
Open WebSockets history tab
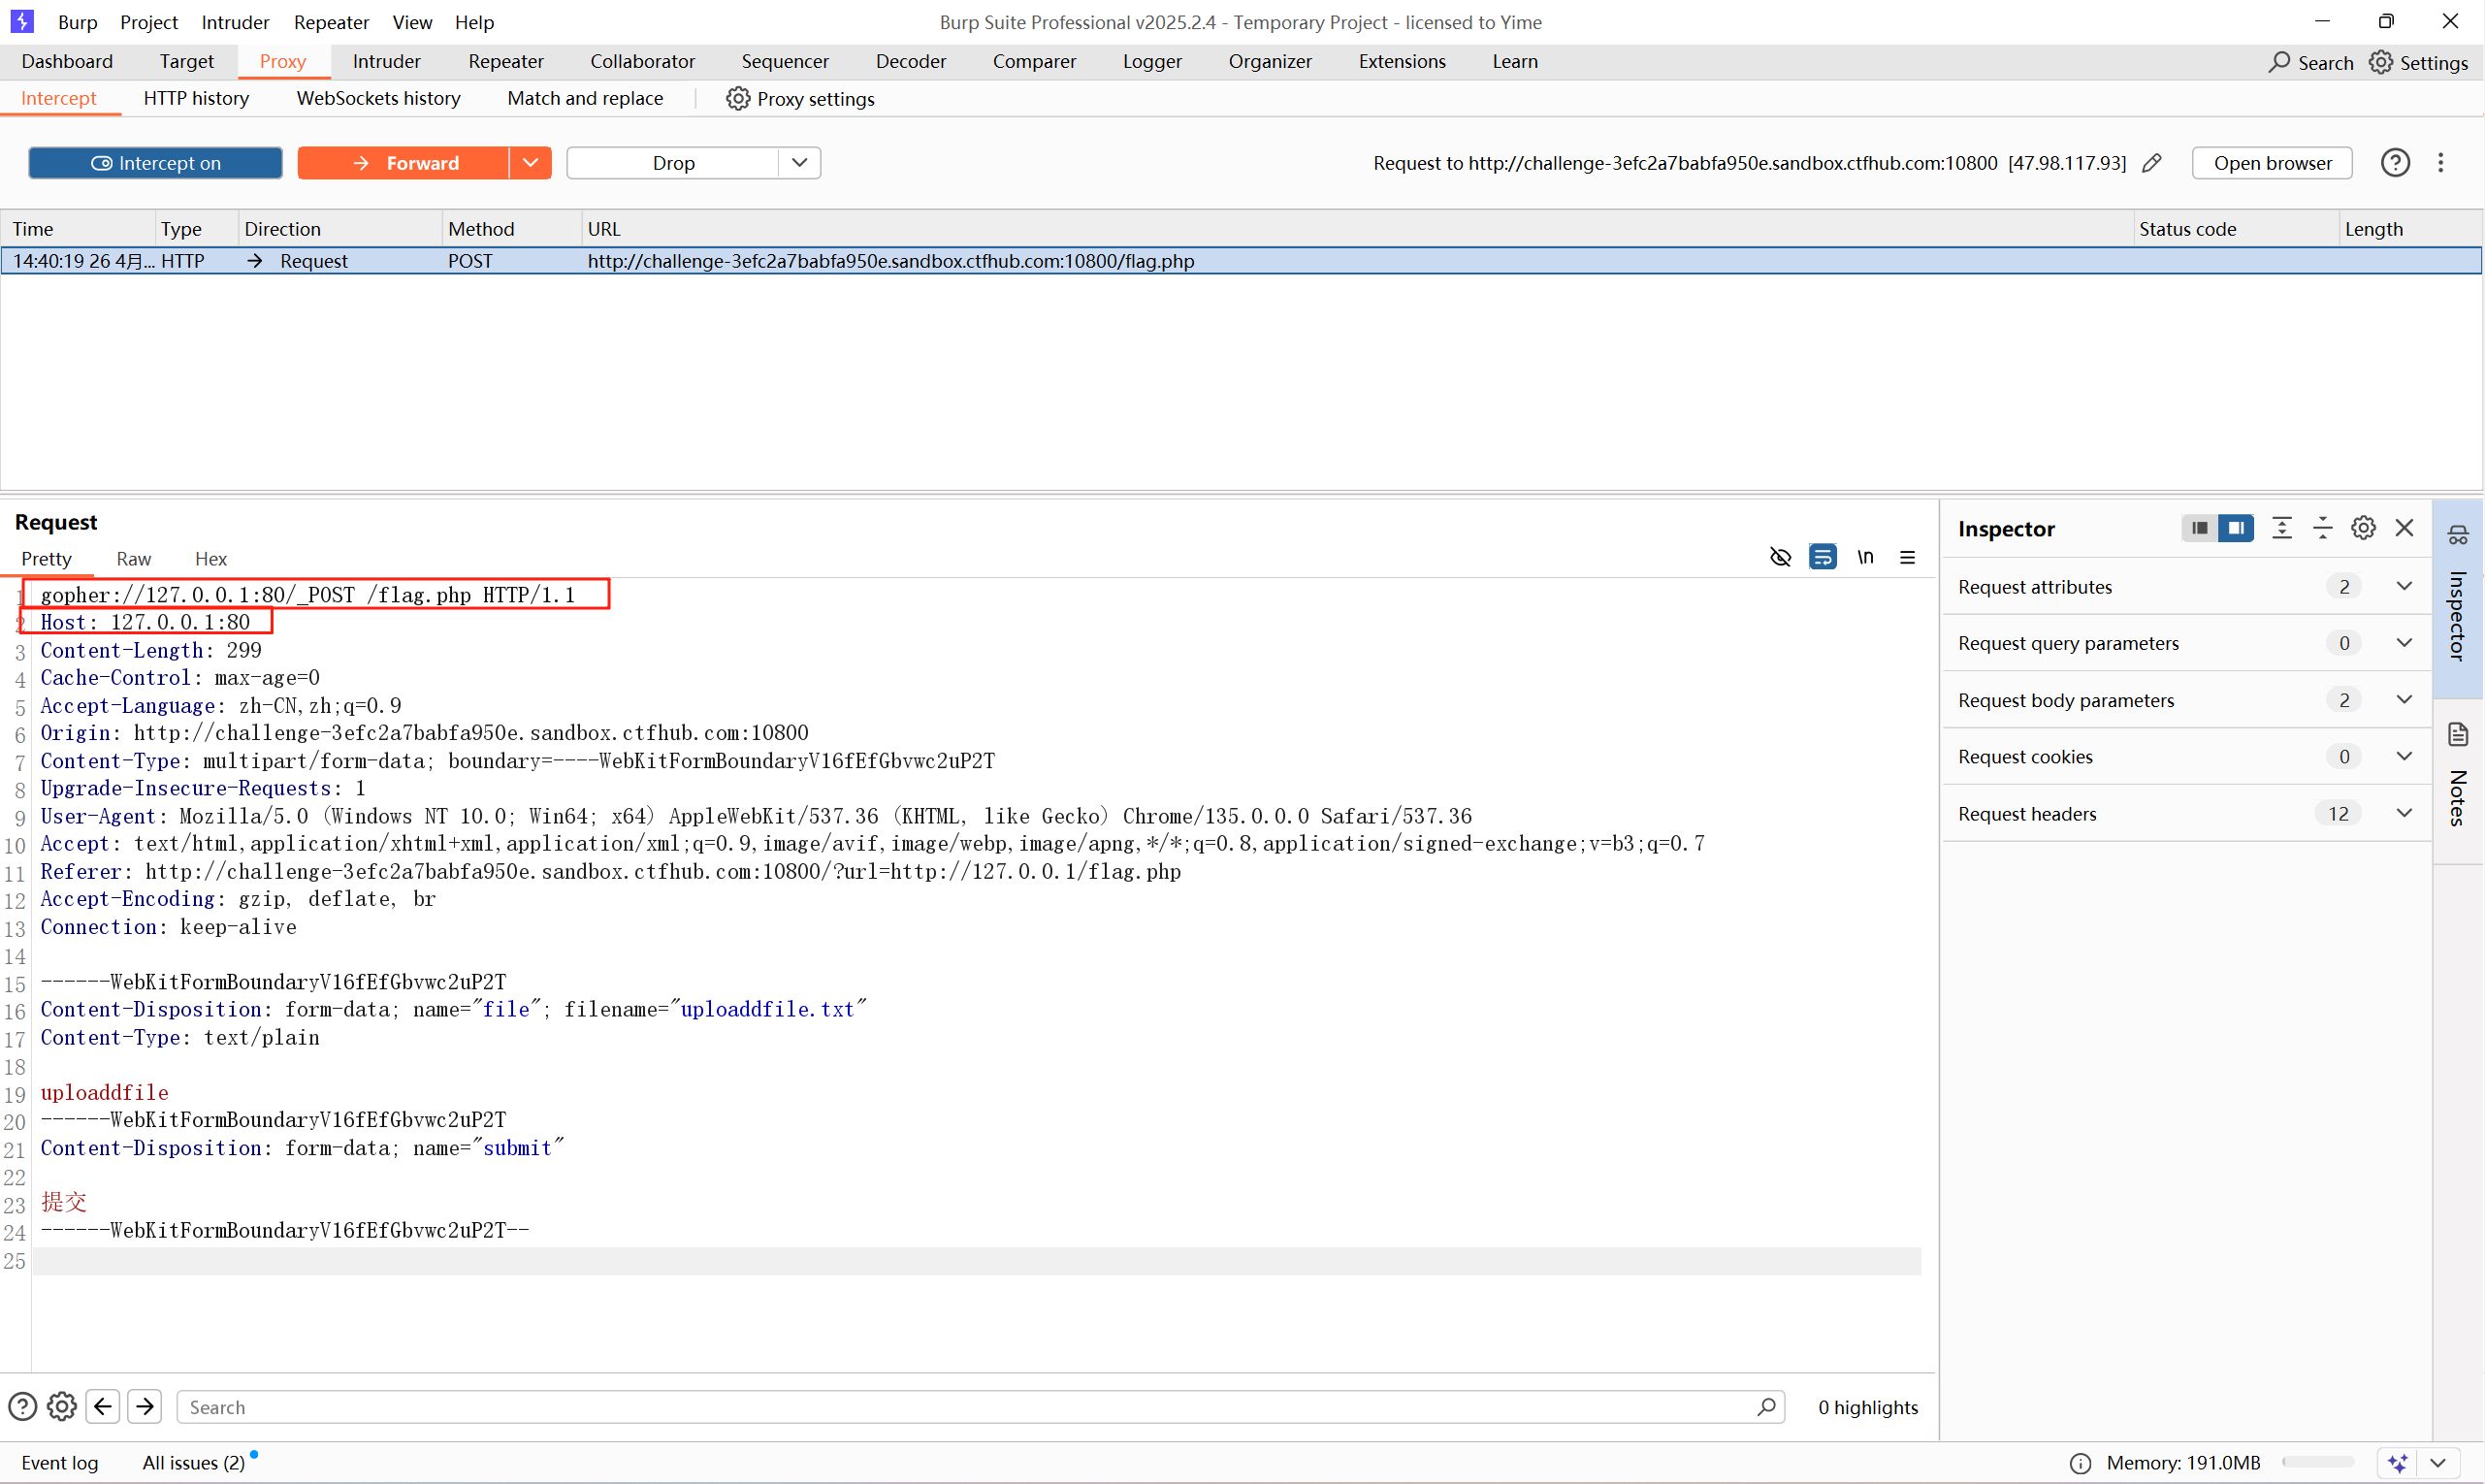click(x=378, y=98)
